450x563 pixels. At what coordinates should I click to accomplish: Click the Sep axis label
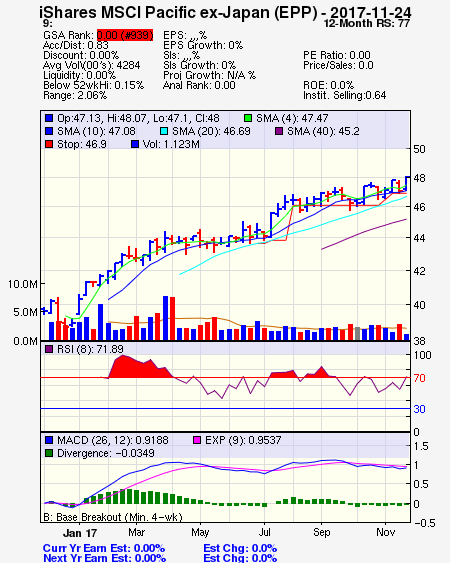click(321, 532)
